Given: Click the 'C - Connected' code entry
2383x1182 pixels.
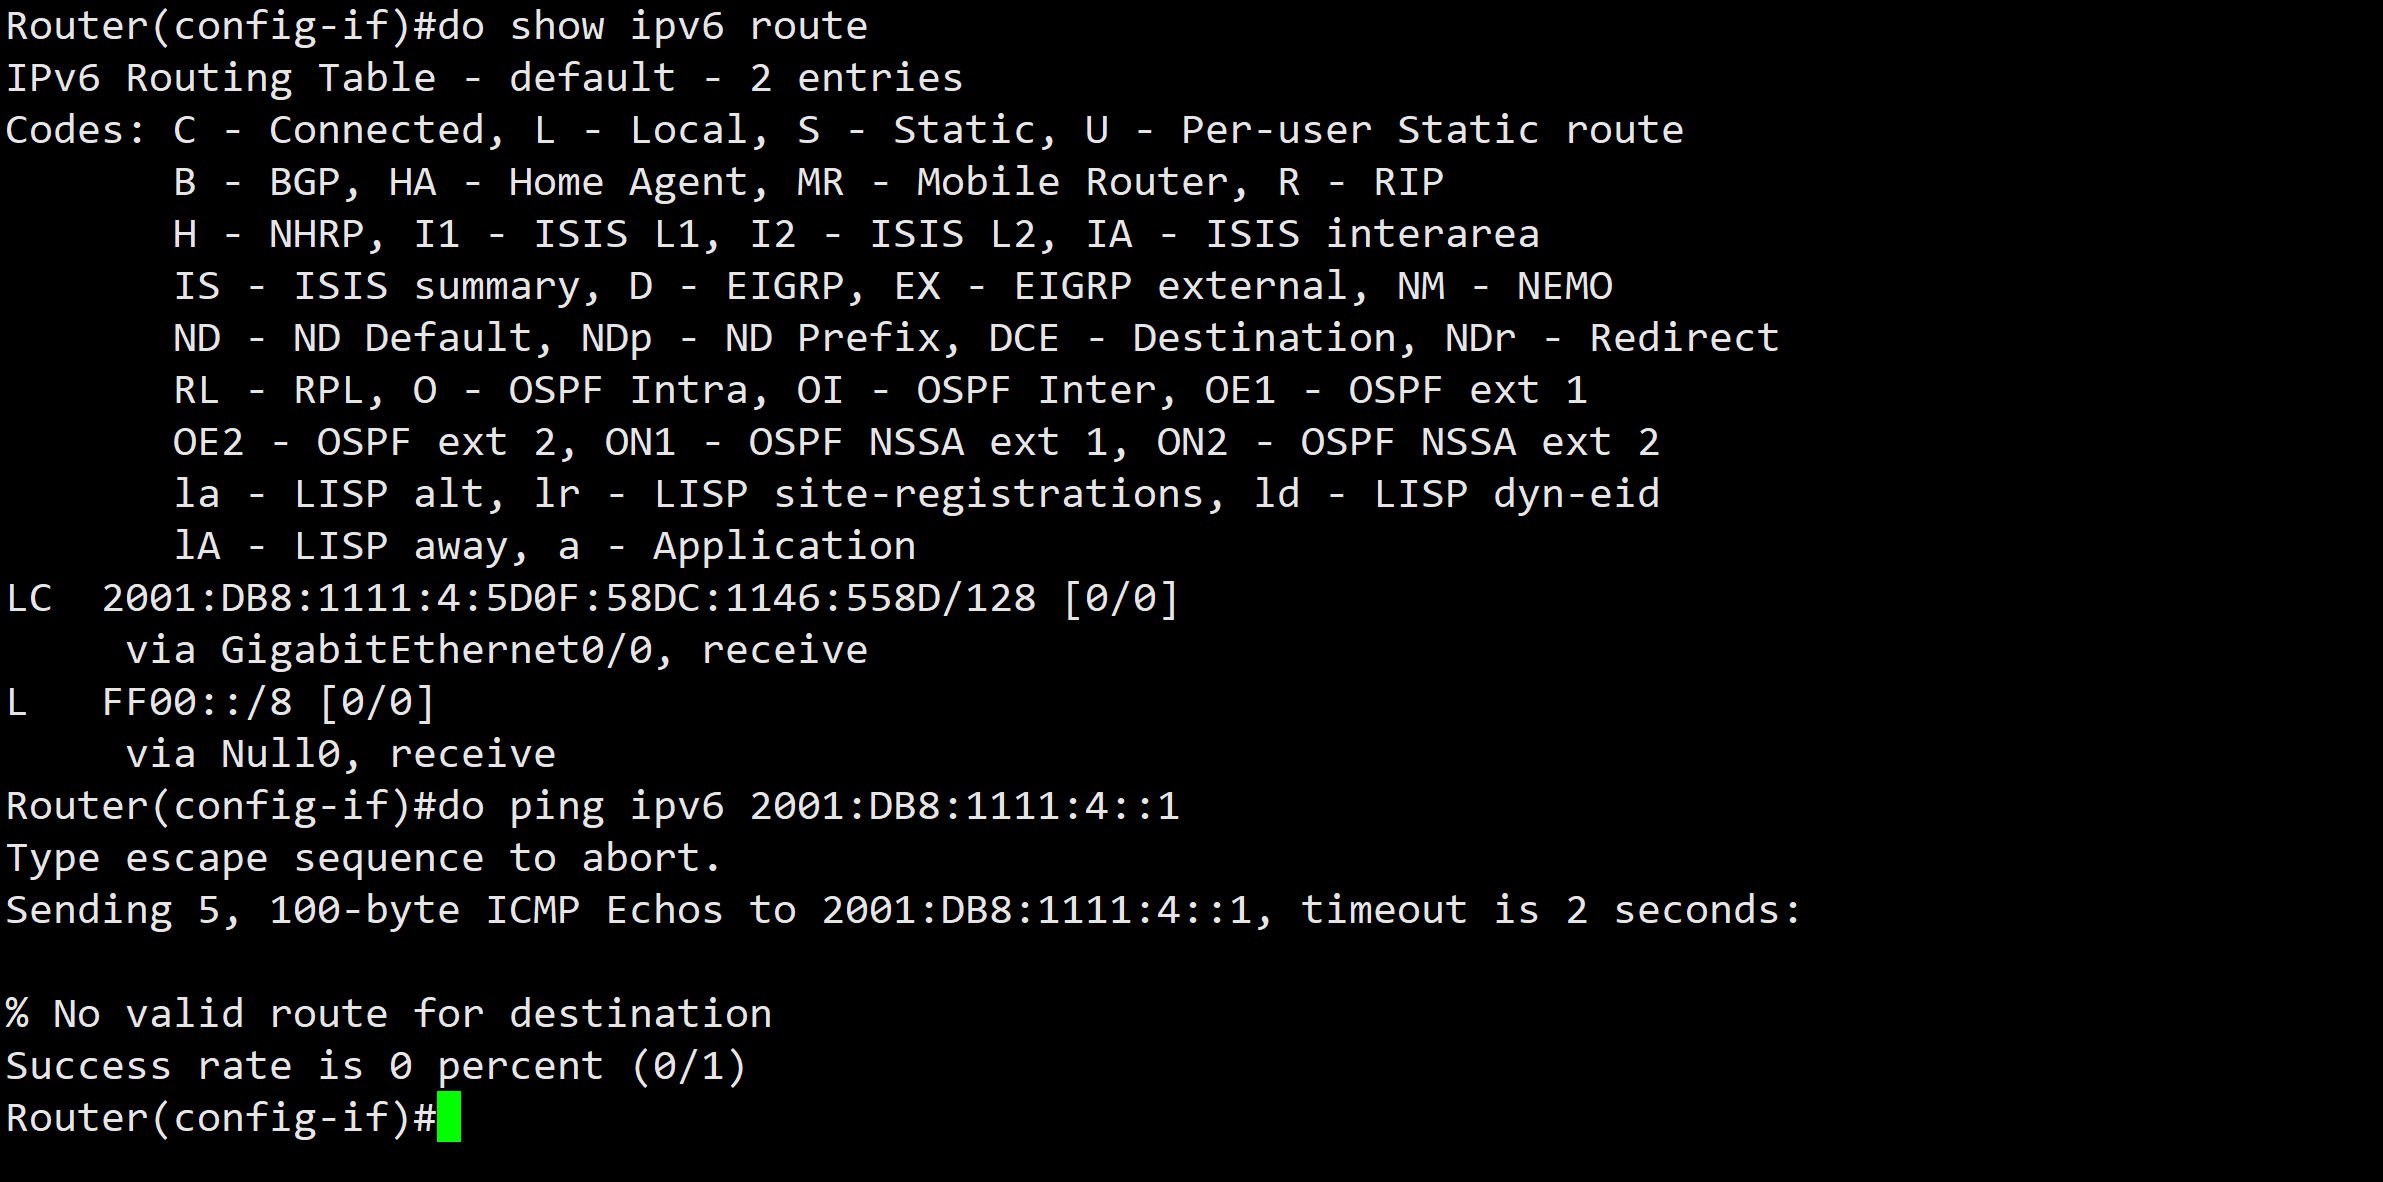Looking at the screenshot, I should pos(329,130).
